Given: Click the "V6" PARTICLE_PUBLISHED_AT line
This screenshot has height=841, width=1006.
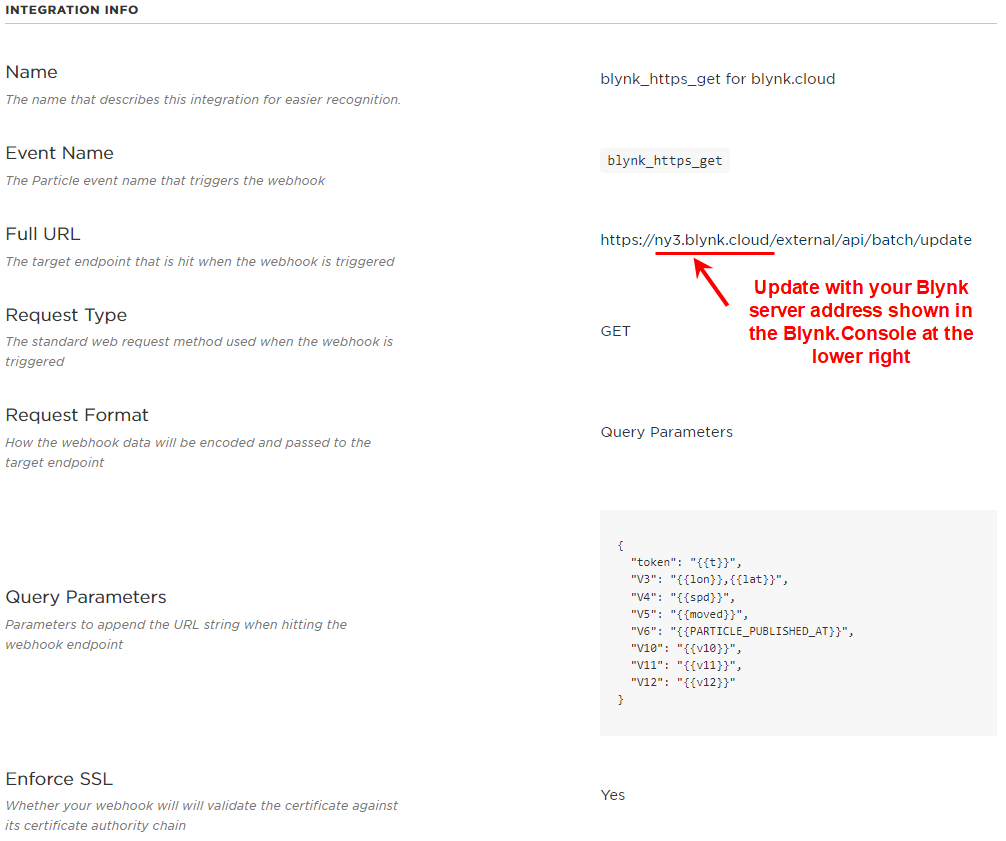Looking at the screenshot, I should pyautogui.click(x=742, y=631).
